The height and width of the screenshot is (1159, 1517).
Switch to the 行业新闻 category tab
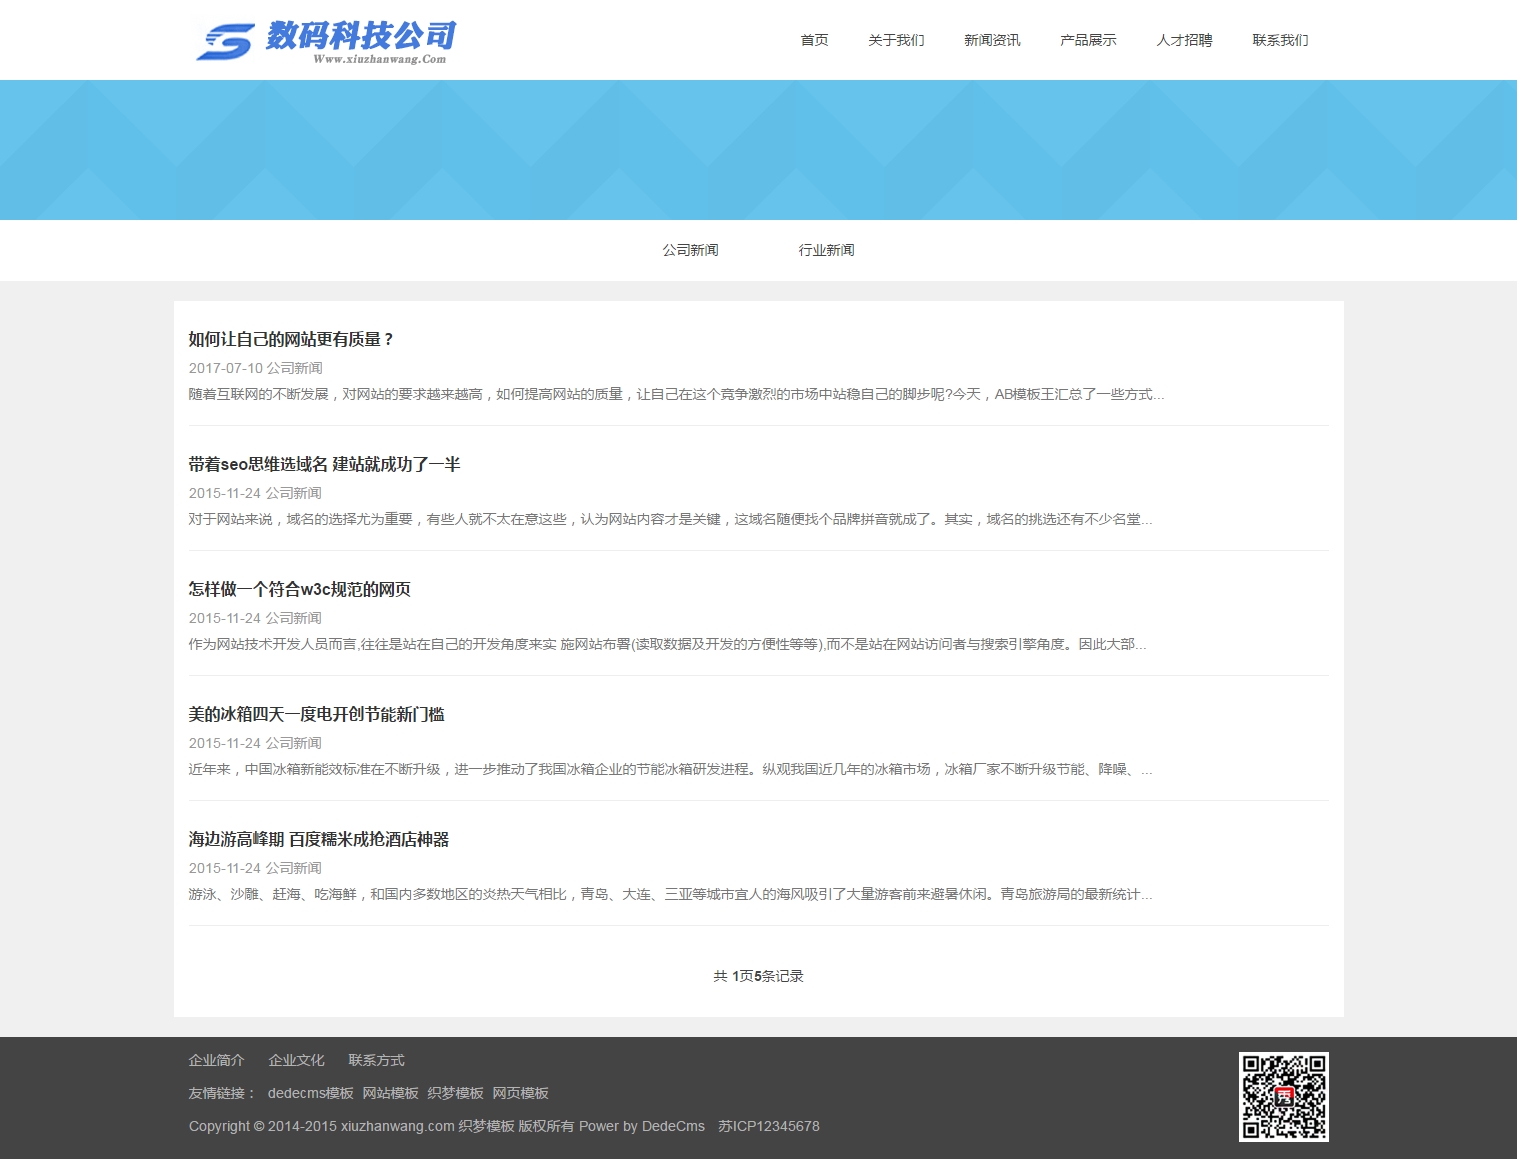tap(826, 250)
